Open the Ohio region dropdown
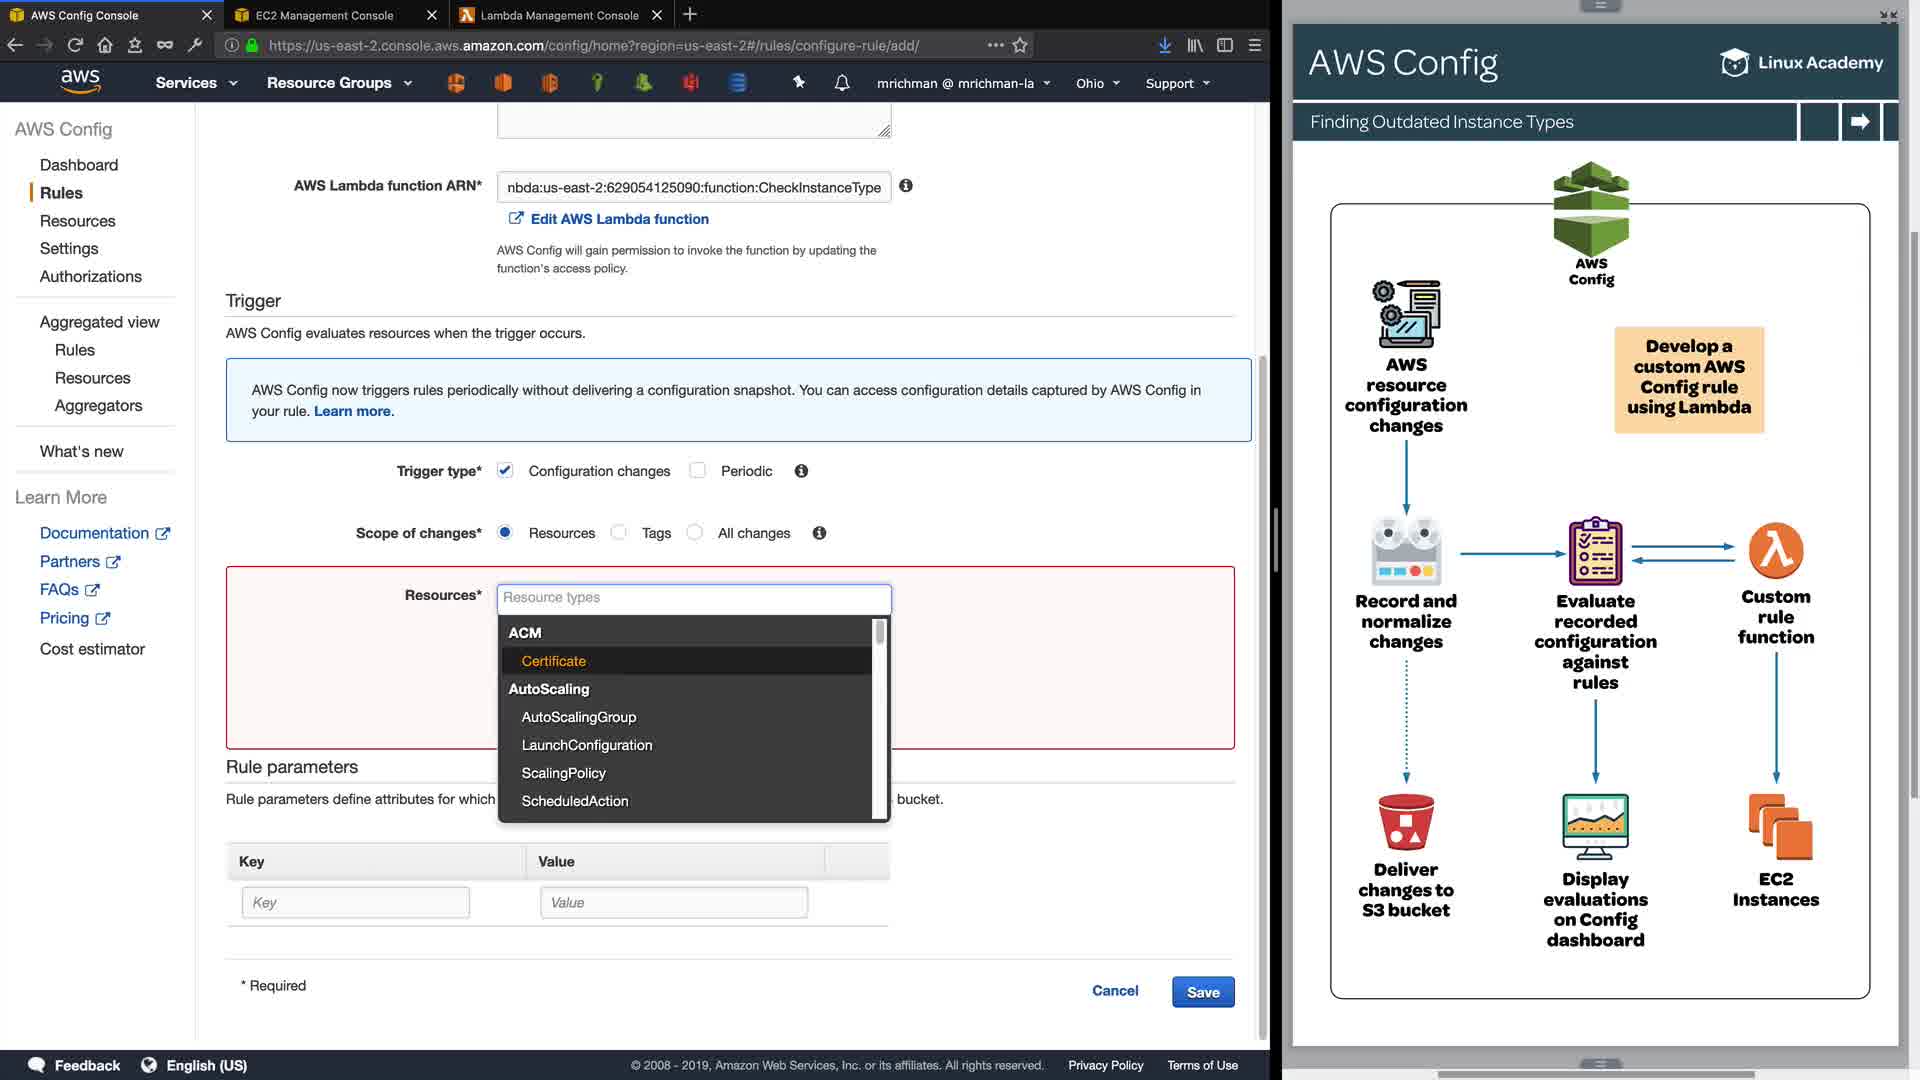The image size is (1920, 1080). [1097, 84]
